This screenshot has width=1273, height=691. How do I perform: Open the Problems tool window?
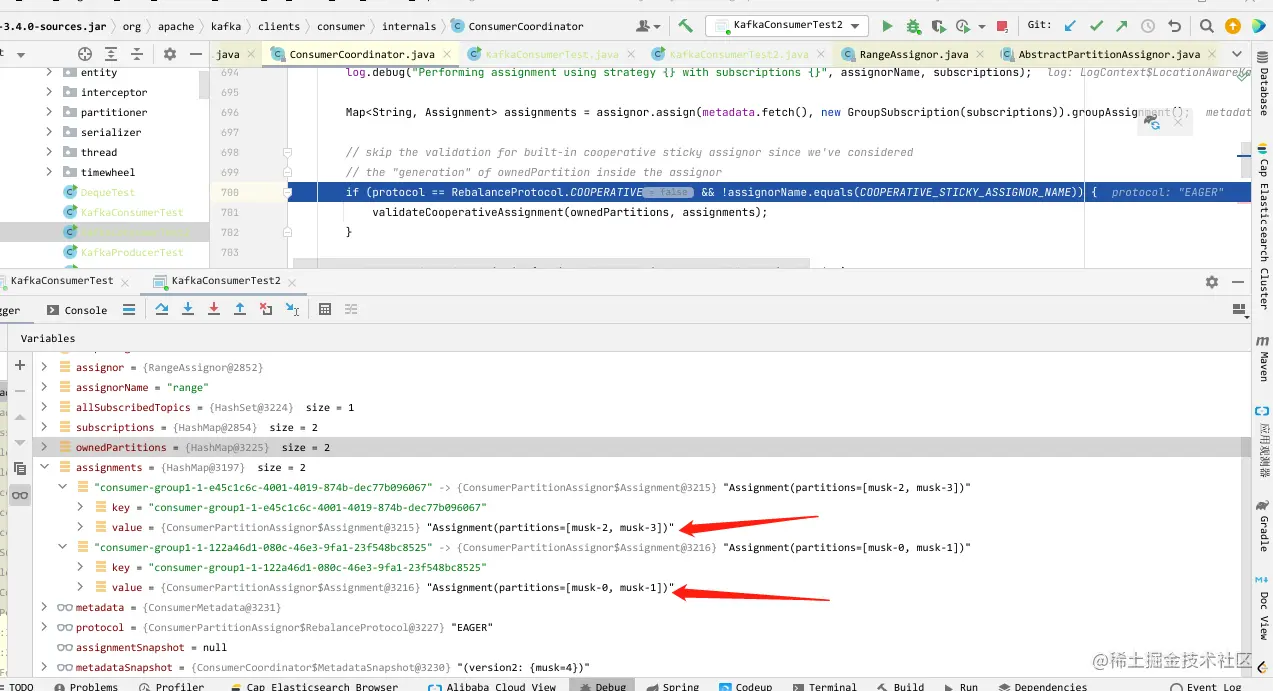click(x=85, y=686)
